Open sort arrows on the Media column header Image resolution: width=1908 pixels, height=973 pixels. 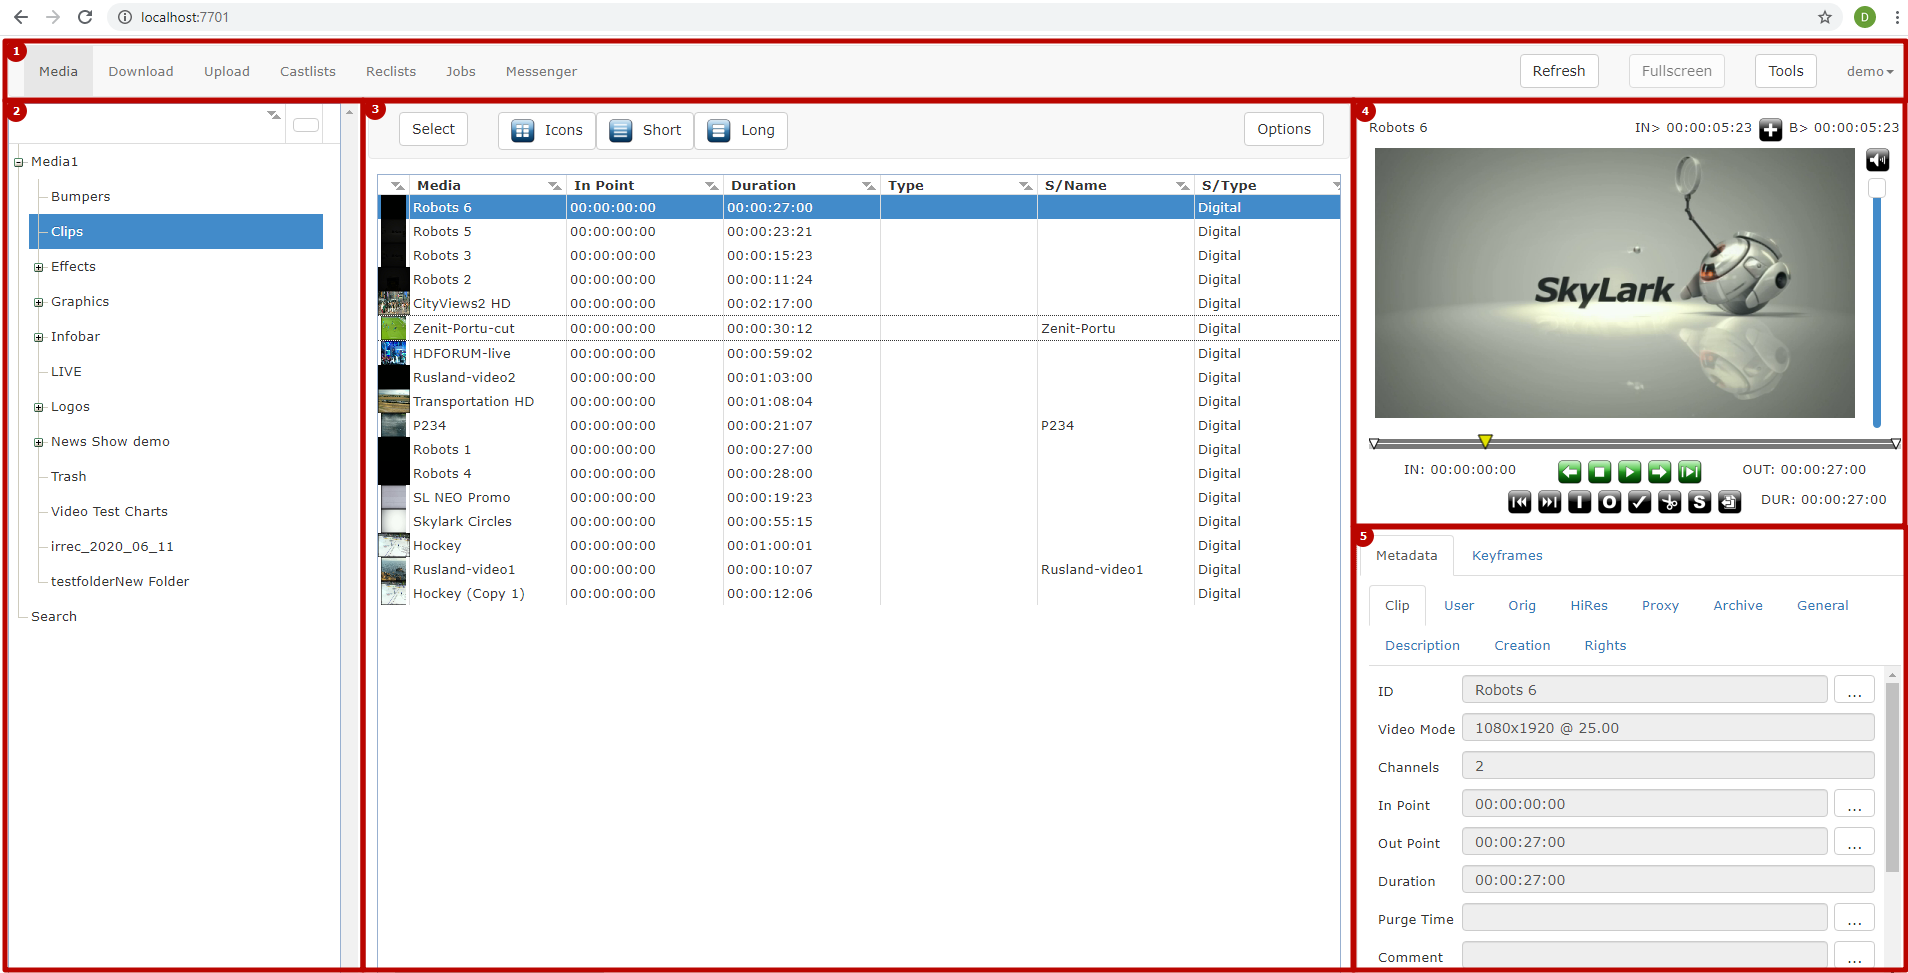pos(555,186)
